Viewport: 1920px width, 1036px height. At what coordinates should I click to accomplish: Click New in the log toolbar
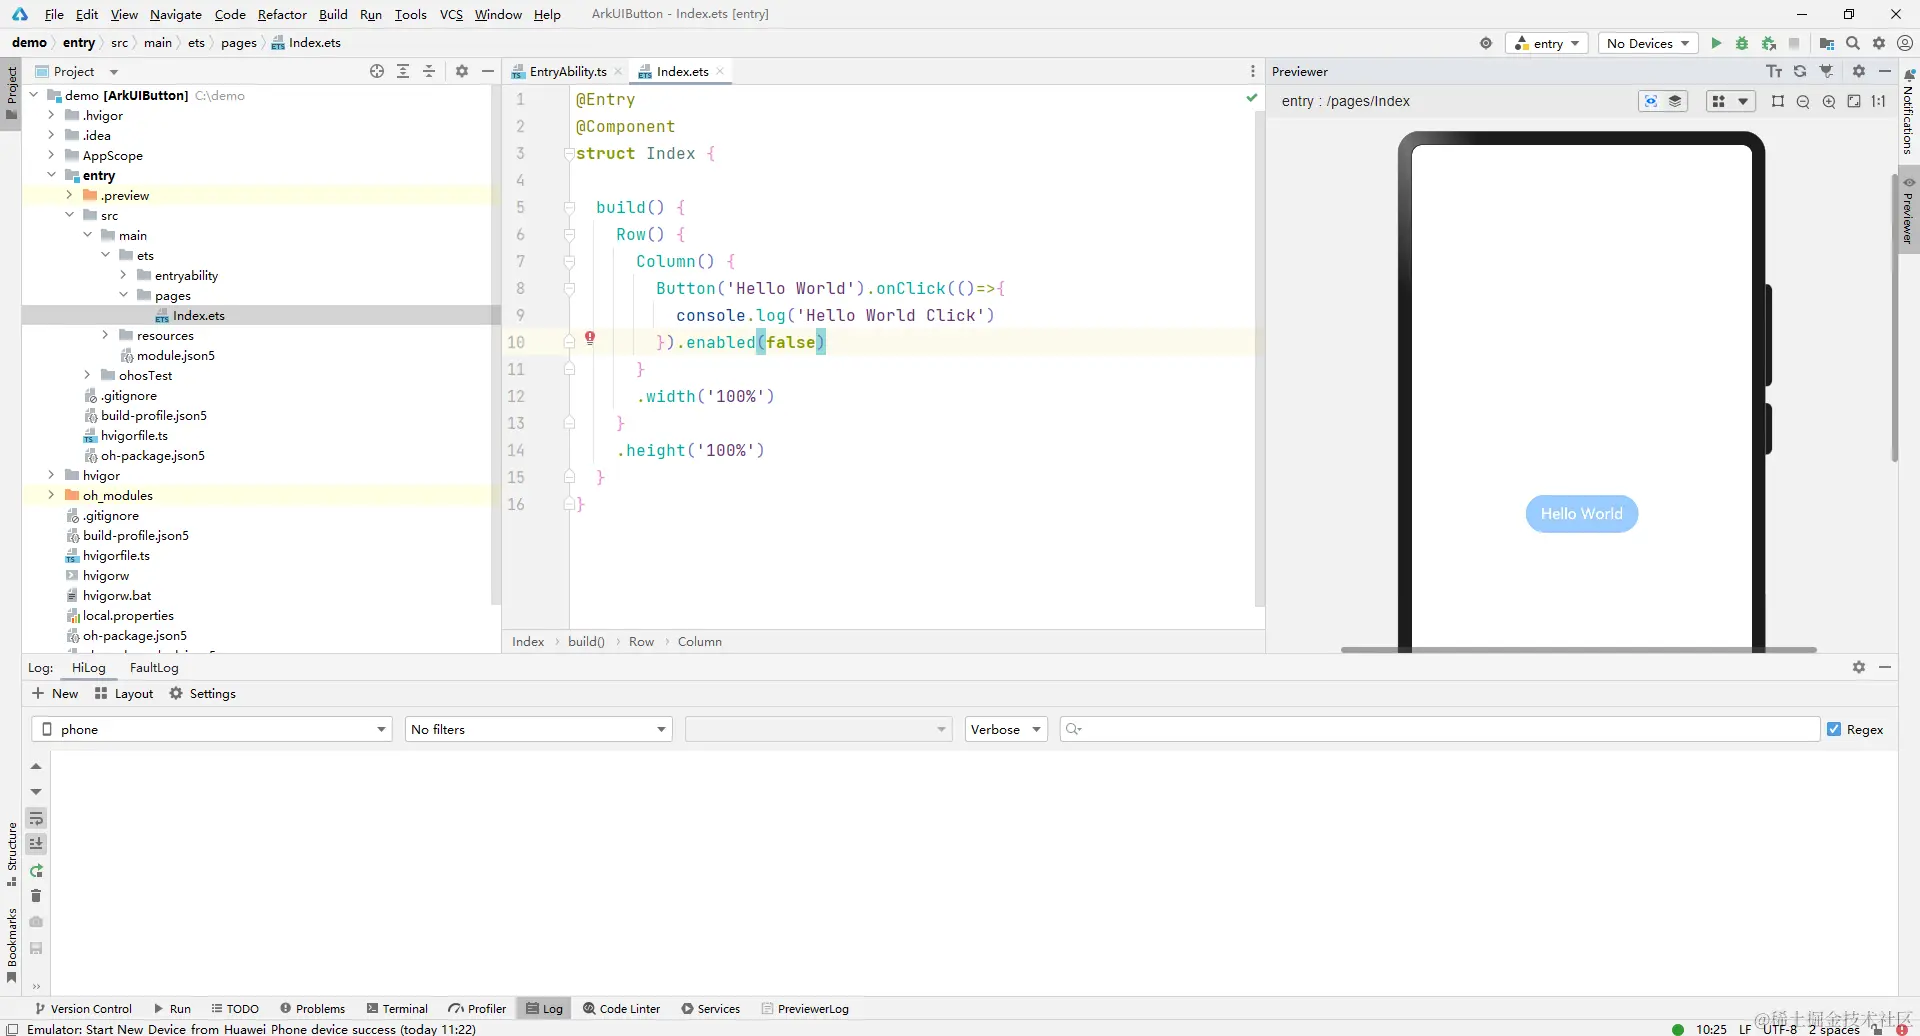(55, 693)
